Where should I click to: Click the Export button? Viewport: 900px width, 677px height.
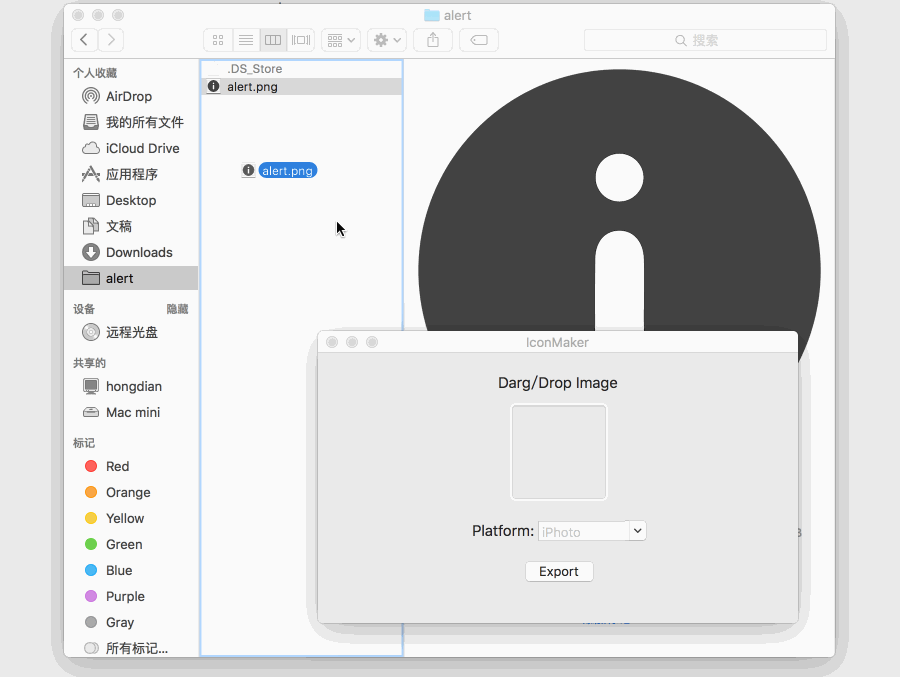coord(559,571)
